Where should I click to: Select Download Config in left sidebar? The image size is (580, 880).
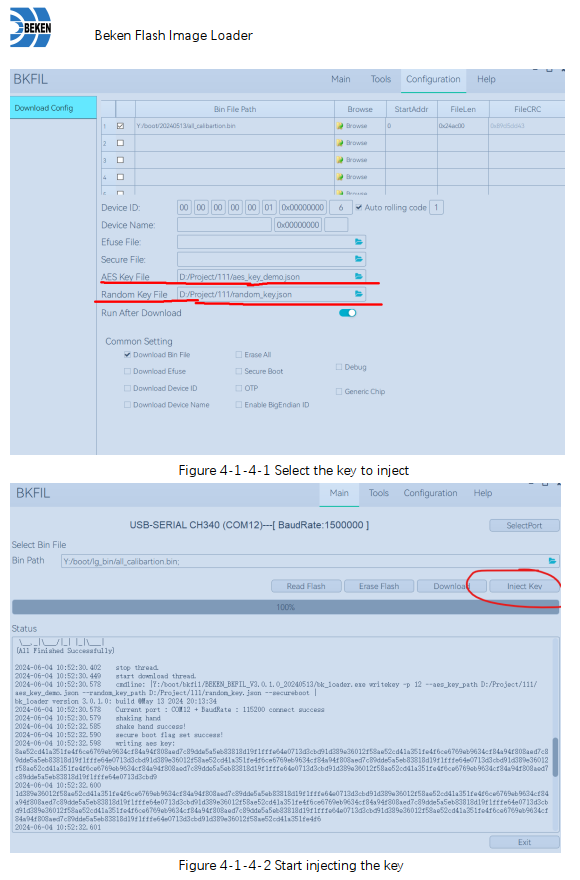pos(53,108)
